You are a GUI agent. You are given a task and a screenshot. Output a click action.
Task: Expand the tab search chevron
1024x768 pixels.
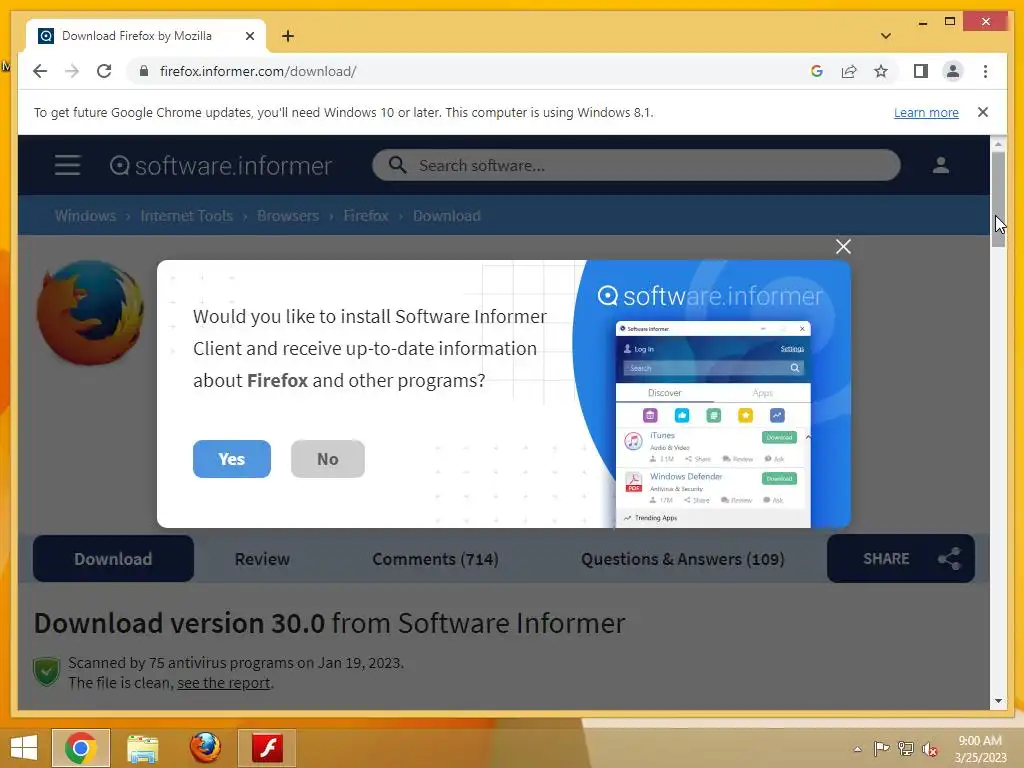[x=886, y=36]
